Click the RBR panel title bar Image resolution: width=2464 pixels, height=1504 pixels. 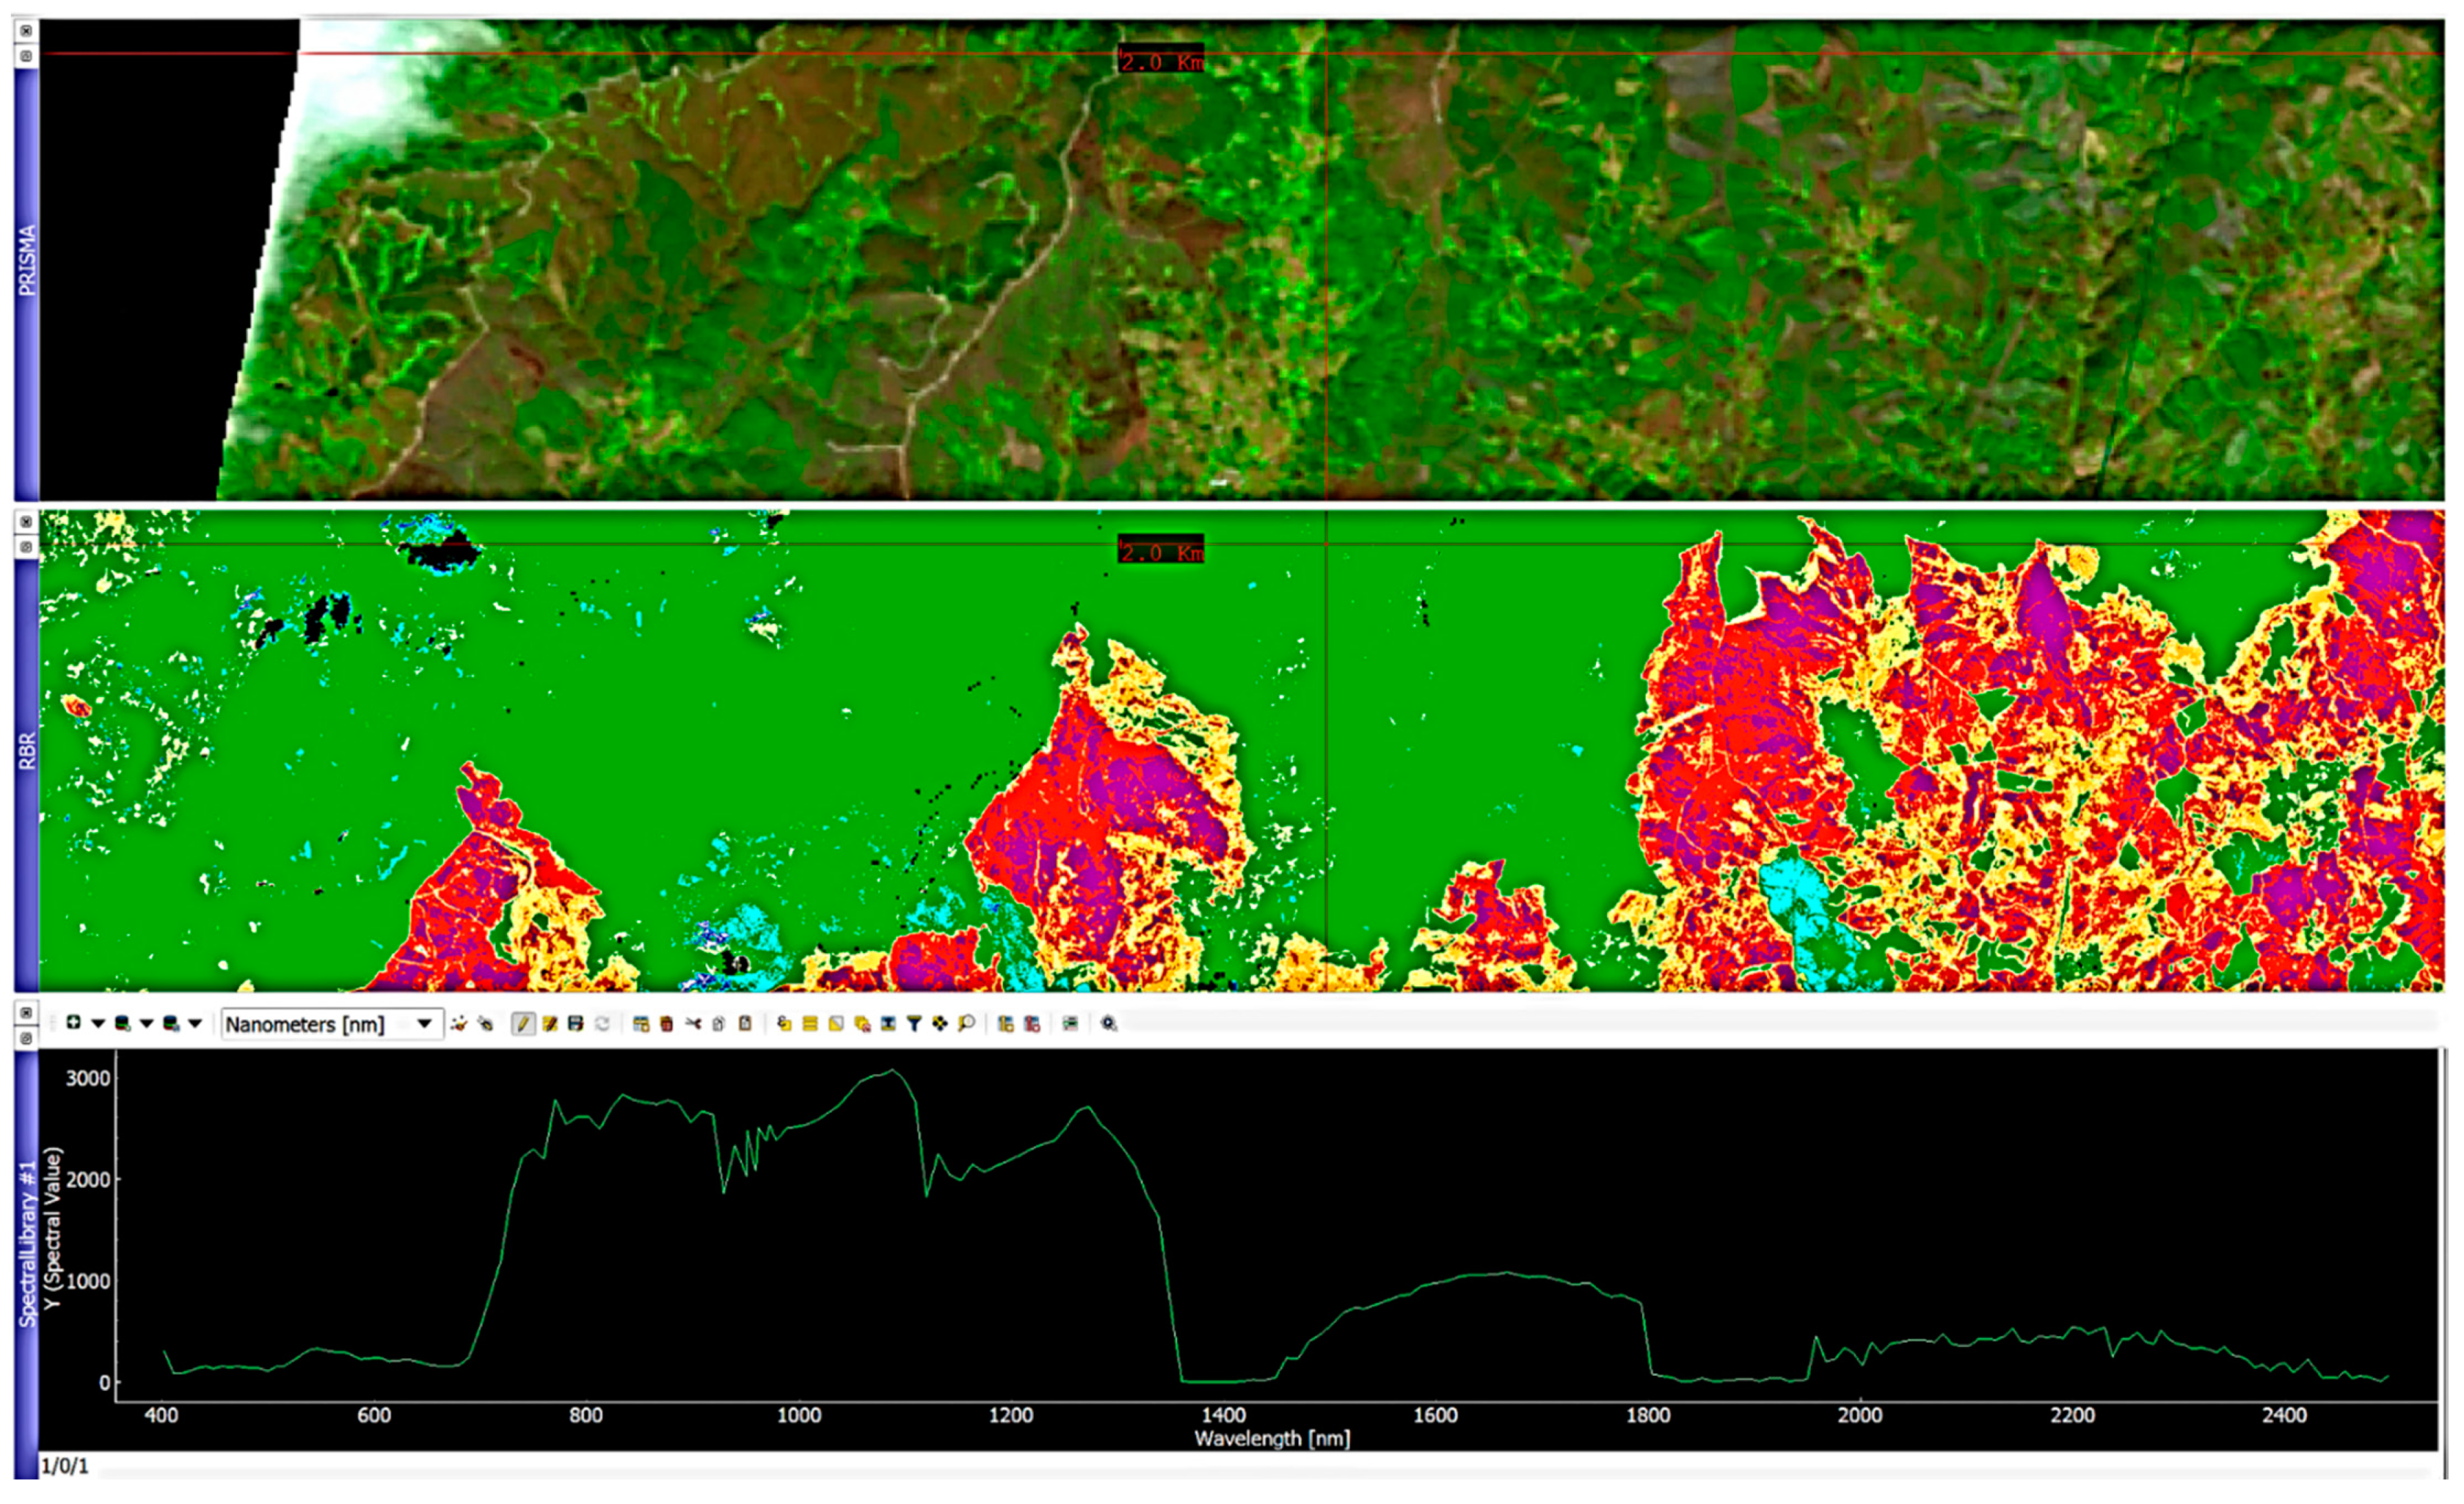coord(26,750)
